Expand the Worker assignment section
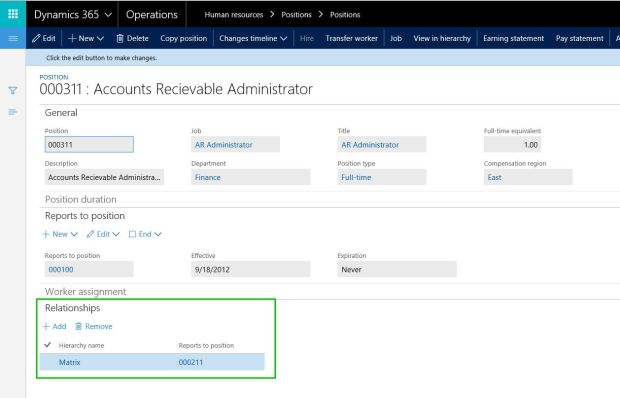Viewport: 620px width, 398px height. [x=85, y=292]
